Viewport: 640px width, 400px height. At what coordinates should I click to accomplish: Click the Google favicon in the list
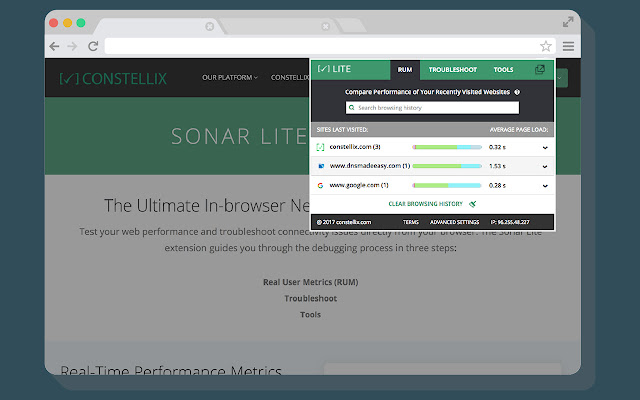coord(320,185)
